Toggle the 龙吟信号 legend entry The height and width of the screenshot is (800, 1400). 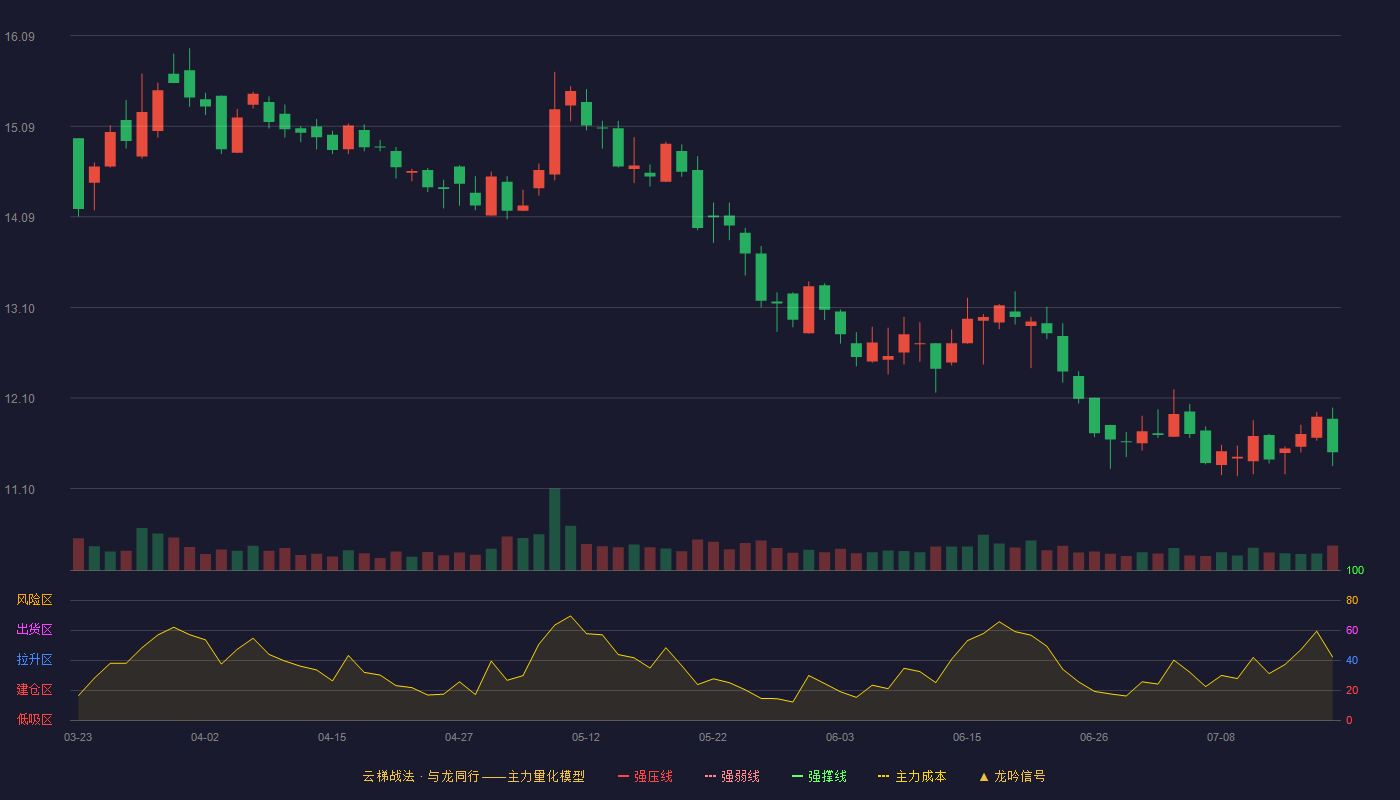click(x=1012, y=776)
